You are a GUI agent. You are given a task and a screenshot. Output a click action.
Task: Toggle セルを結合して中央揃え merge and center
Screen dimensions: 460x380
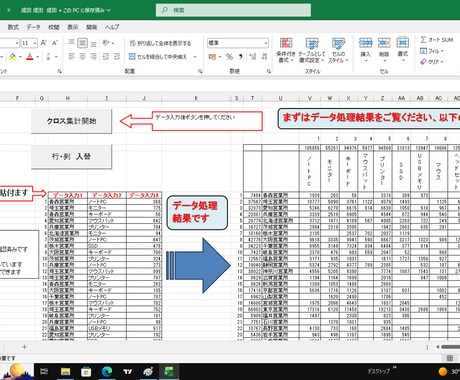click(x=158, y=57)
